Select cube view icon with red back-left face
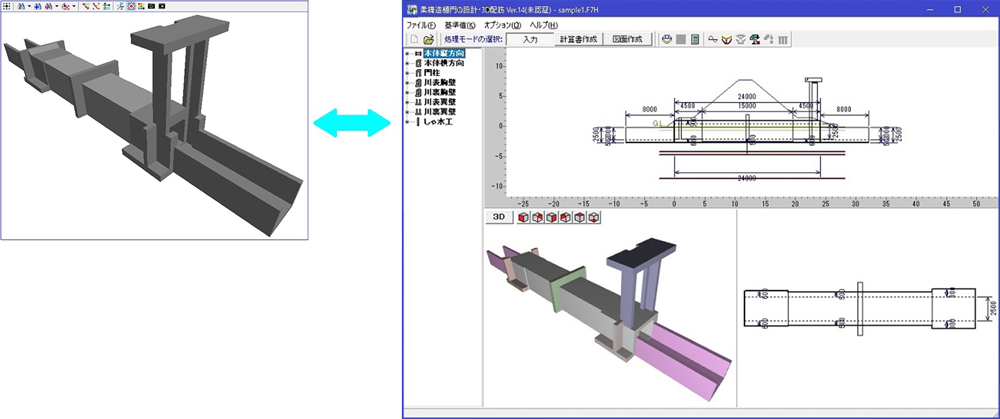 click(x=565, y=217)
